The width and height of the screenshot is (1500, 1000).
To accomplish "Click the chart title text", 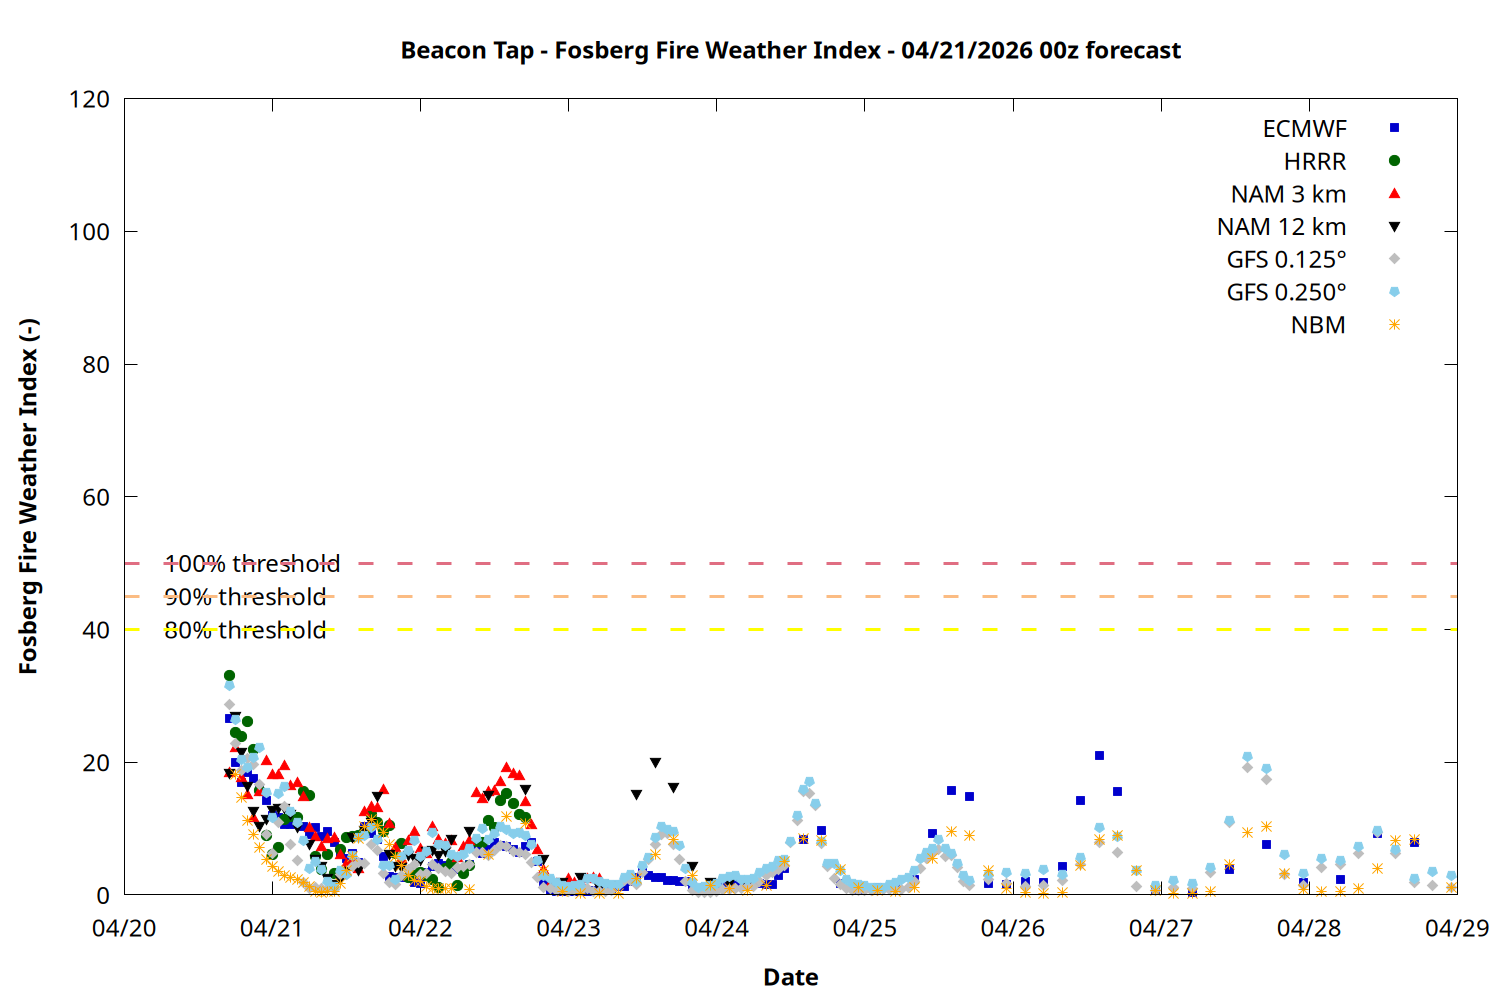I will click(x=790, y=50).
